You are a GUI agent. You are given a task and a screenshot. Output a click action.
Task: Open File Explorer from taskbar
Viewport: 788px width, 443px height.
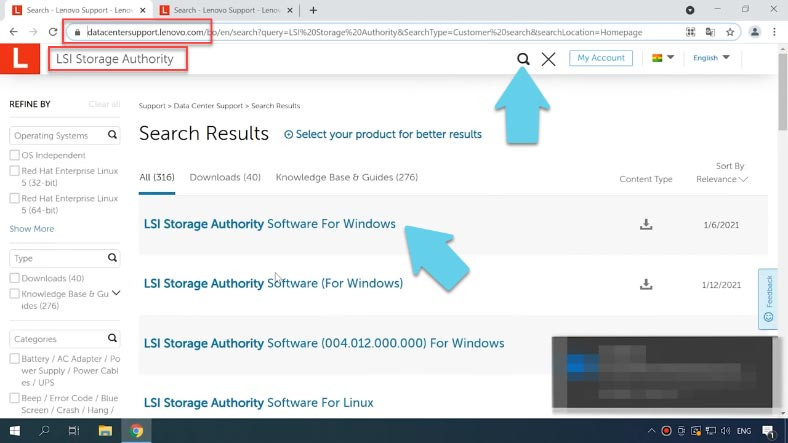click(105, 431)
